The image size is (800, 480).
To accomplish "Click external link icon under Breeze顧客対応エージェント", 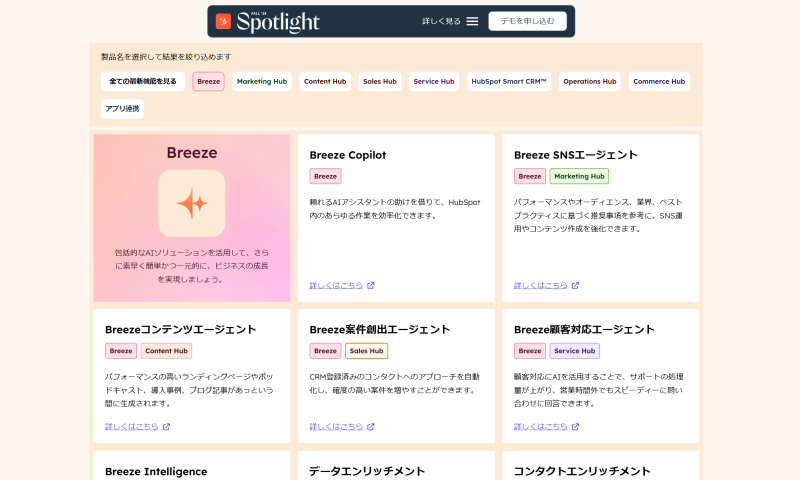I will coord(576,426).
